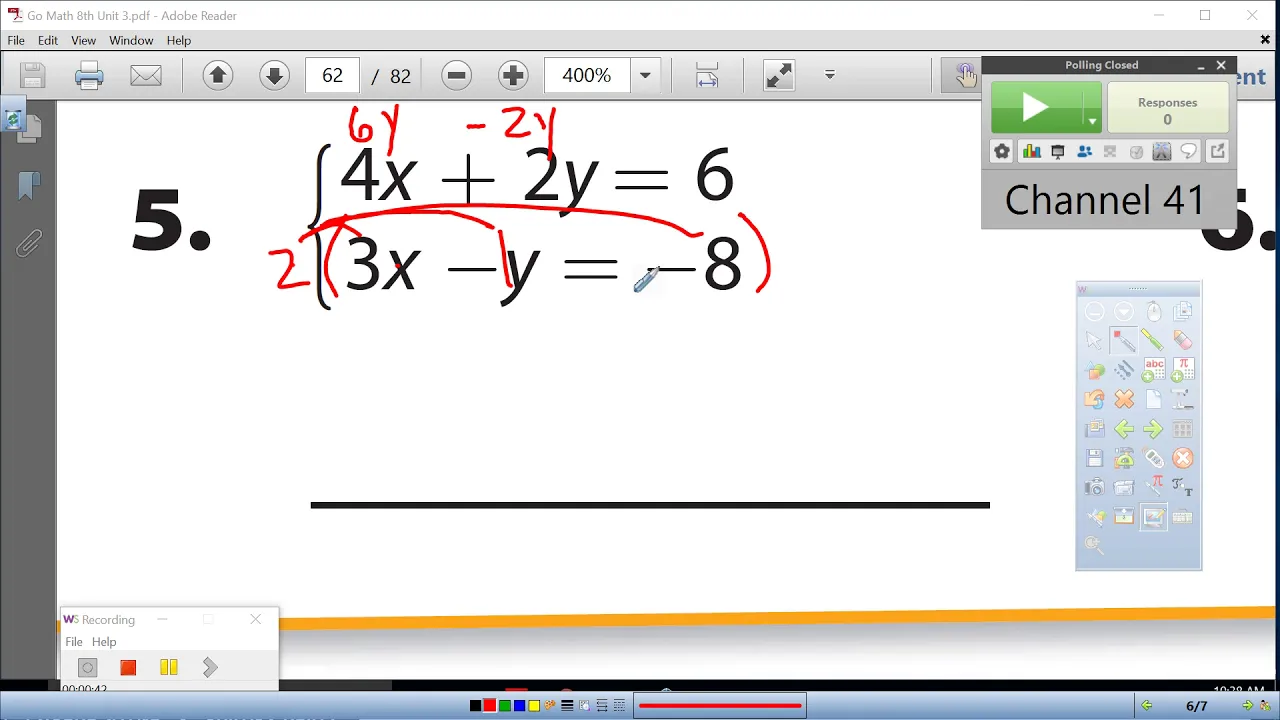Click the red circle X exit icon
This screenshot has width=1280, height=720.
click(1182, 458)
